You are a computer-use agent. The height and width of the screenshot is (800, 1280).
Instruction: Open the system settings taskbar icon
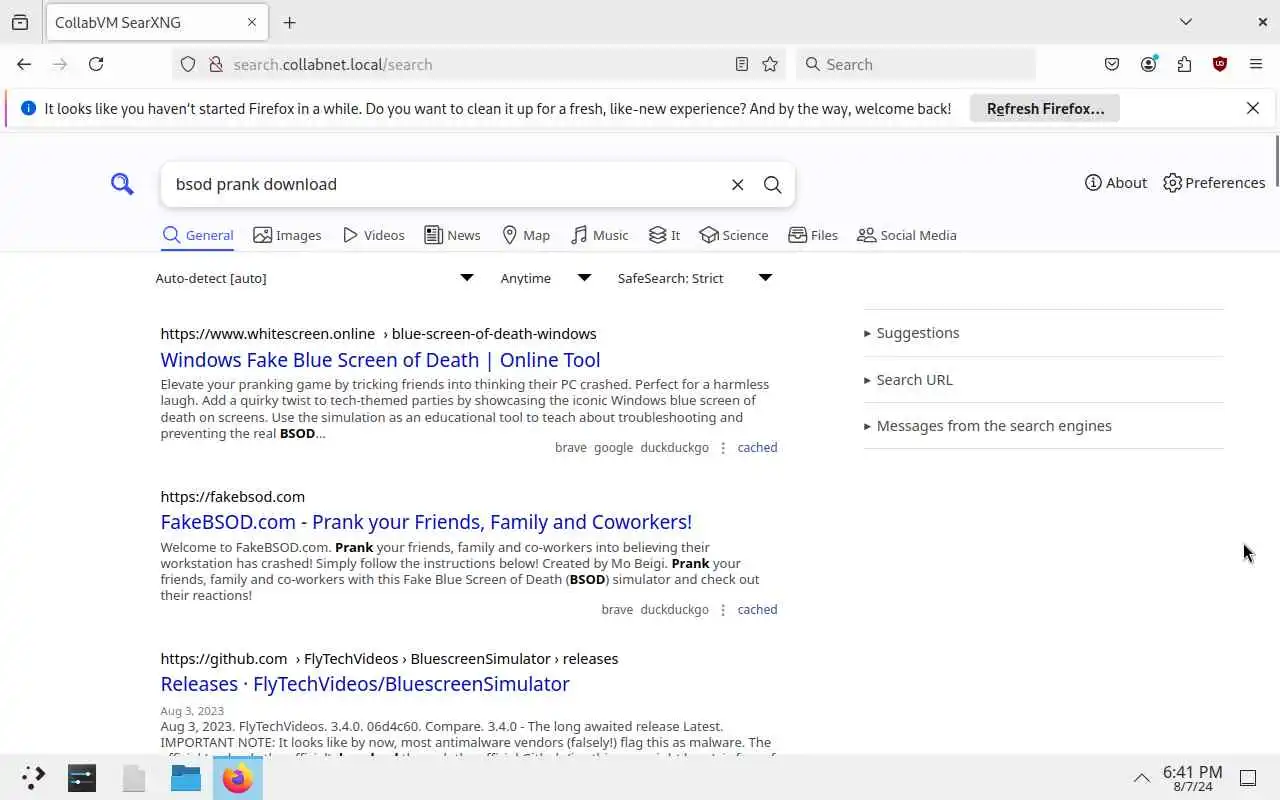tap(82, 777)
